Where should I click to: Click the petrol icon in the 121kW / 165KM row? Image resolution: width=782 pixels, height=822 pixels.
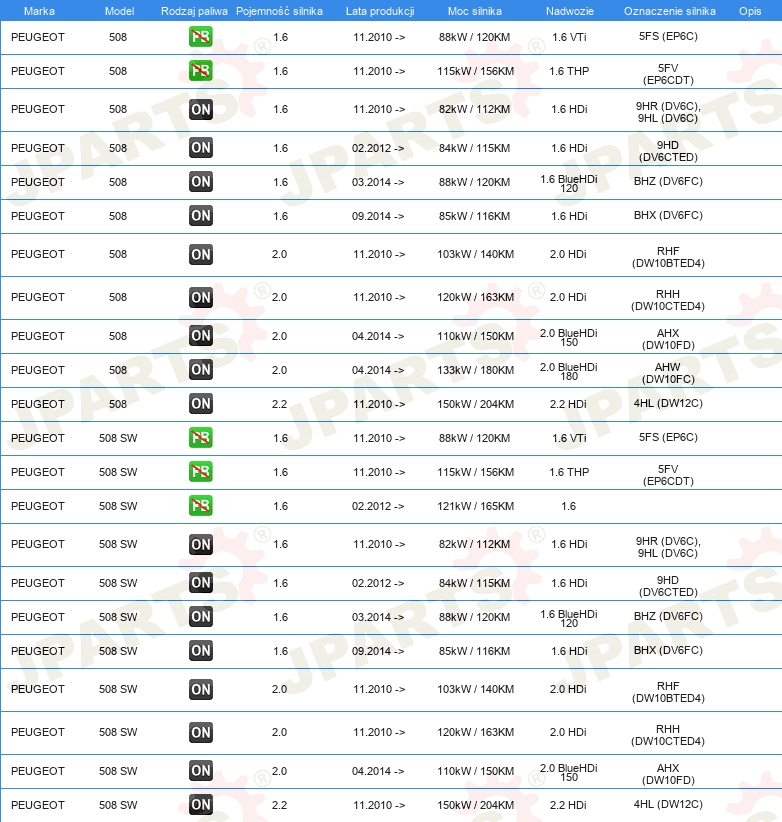coord(201,506)
